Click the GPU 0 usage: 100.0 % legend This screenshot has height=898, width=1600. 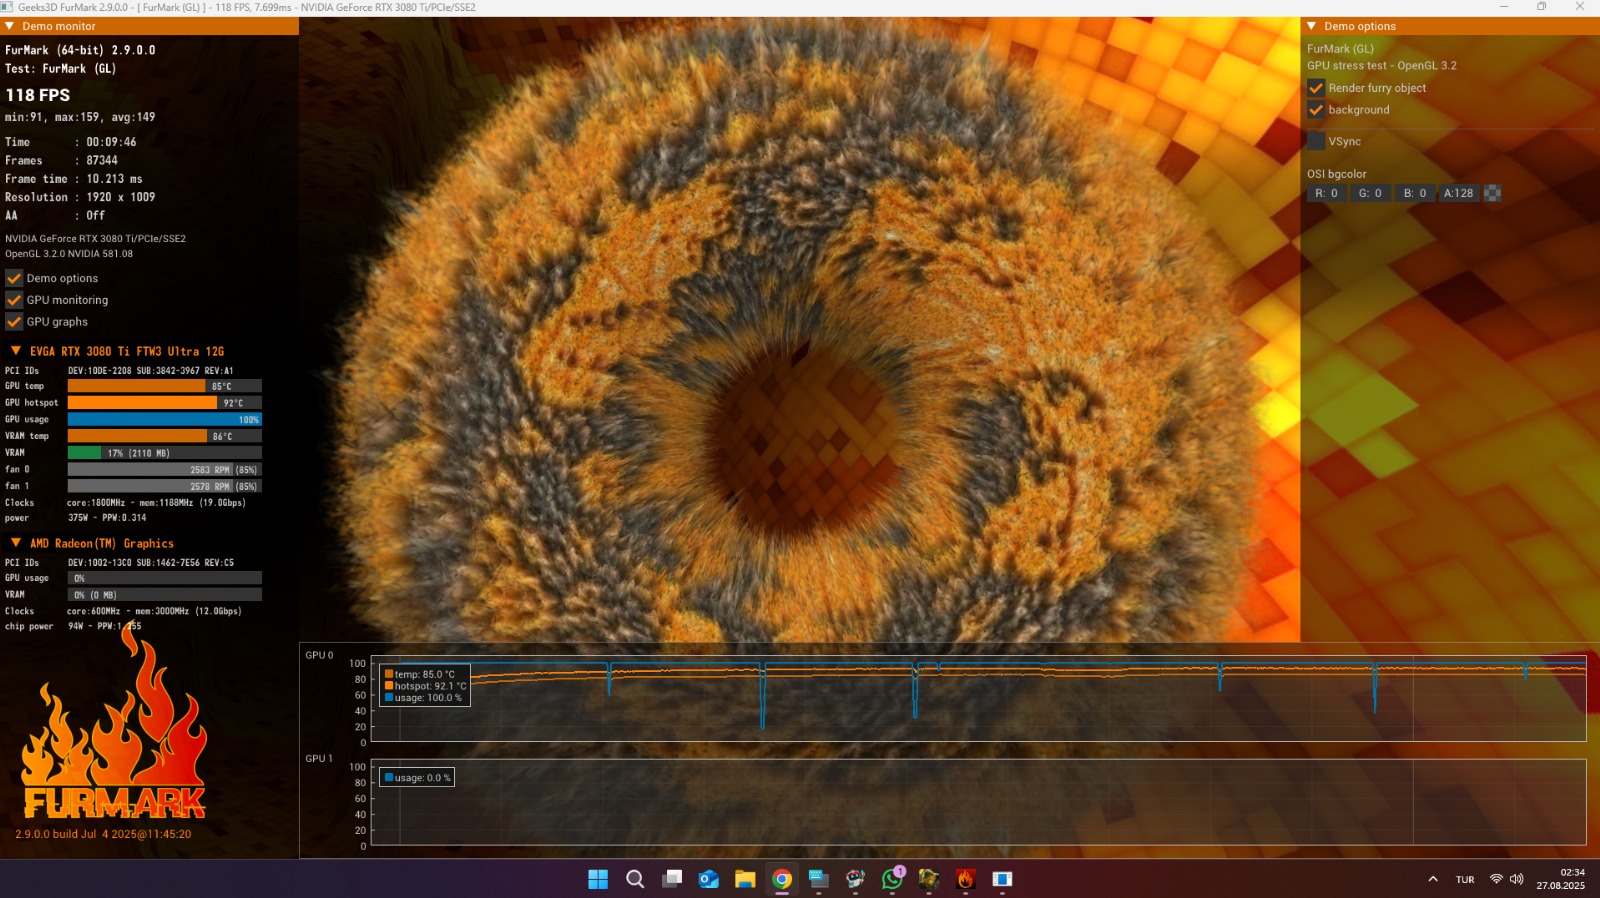(x=423, y=698)
